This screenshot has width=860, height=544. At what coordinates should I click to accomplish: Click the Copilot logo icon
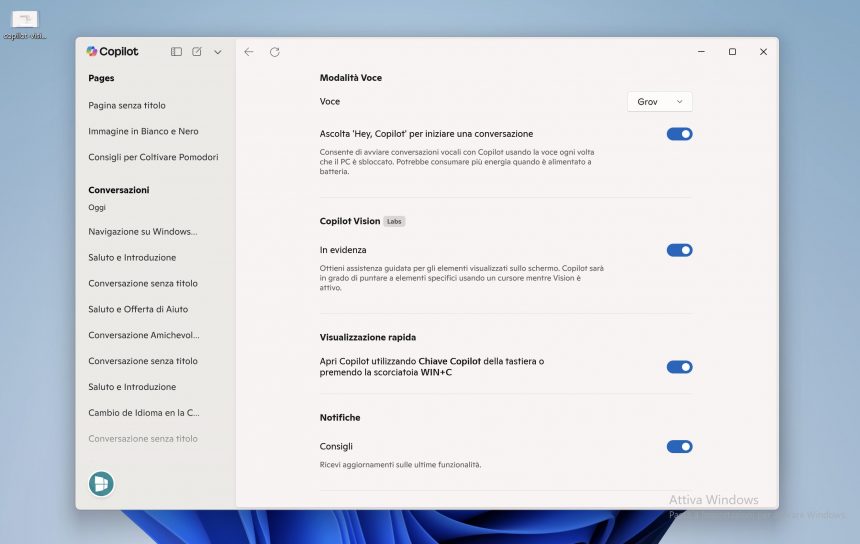pyautogui.click(x=92, y=52)
